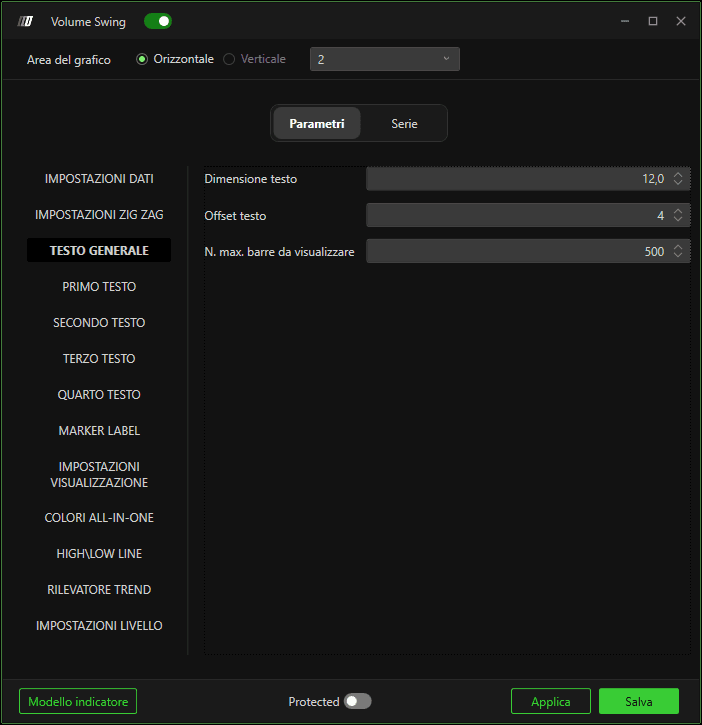Open PRIMO TESTO section
The height and width of the screenshot is (725, 702).
pyautogui.click(x=99, y=287)
